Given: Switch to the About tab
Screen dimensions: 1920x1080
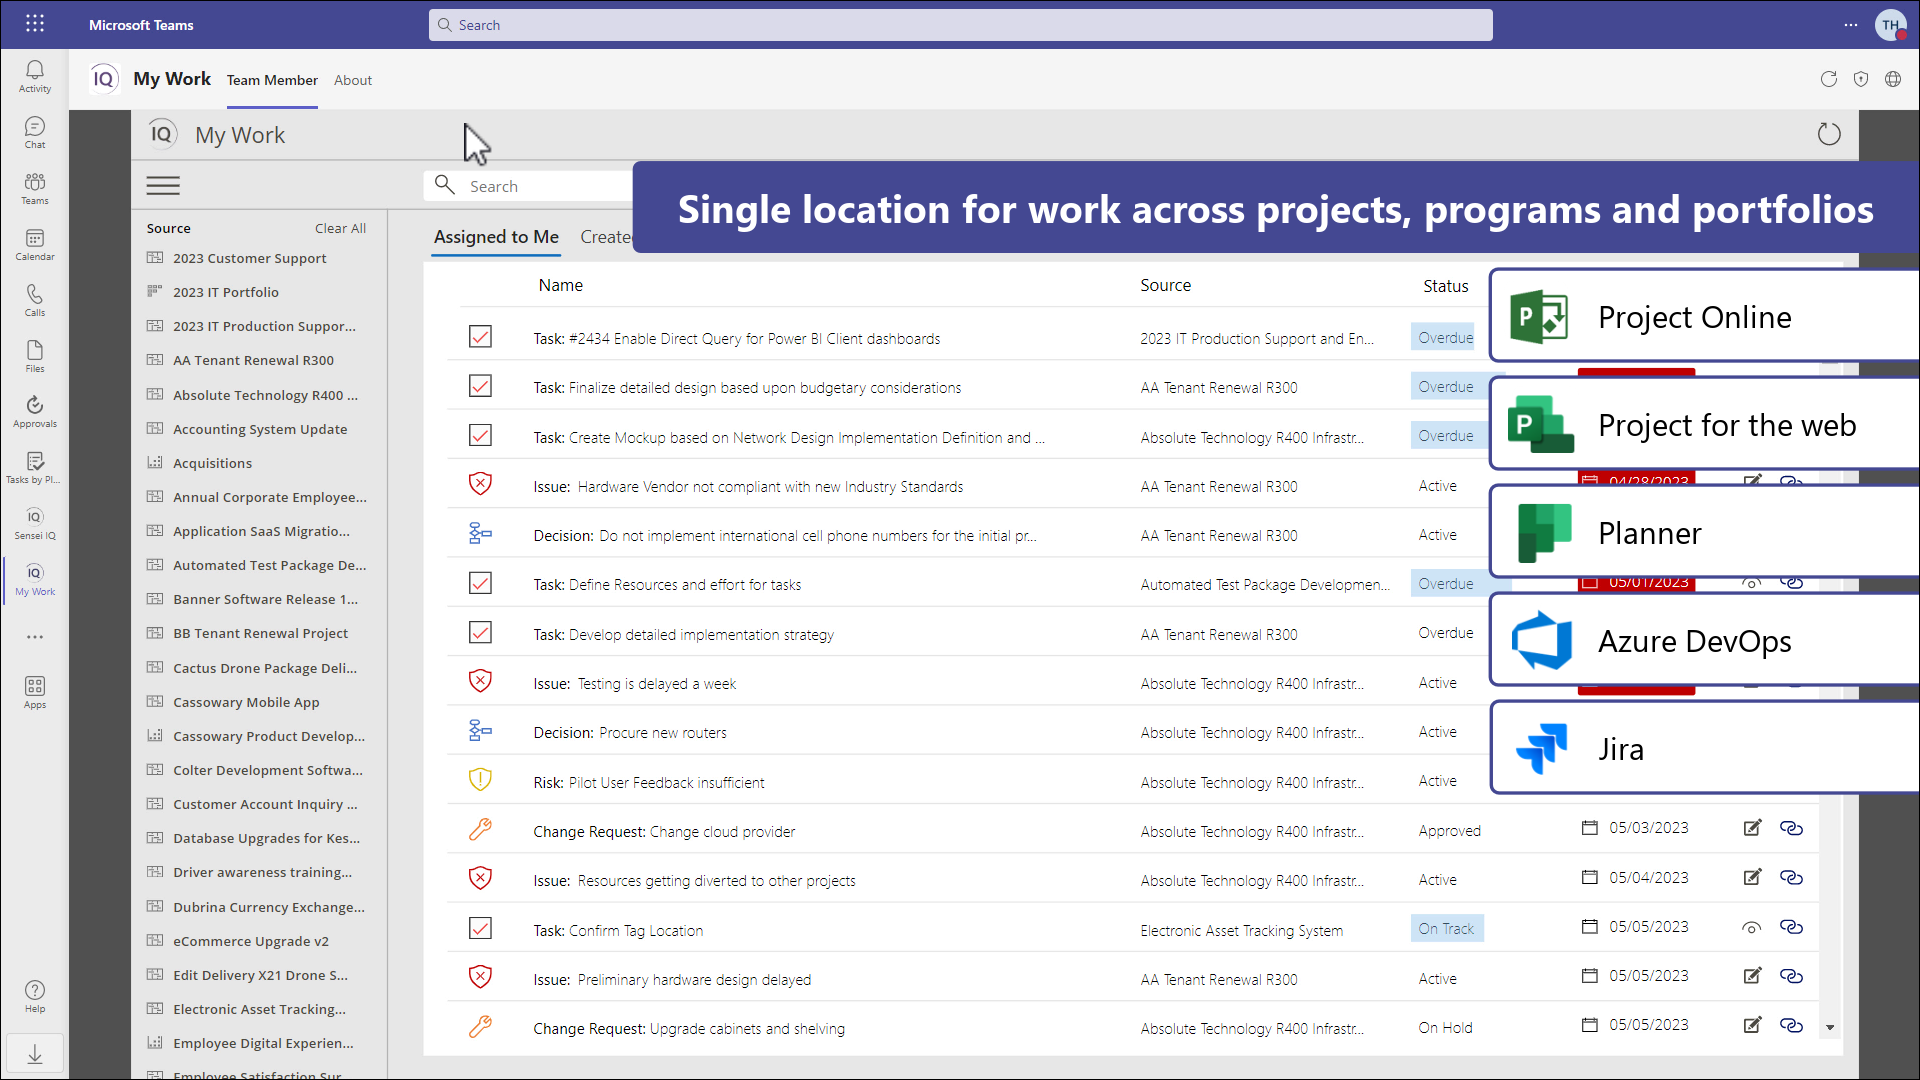Looking at the screenshot, I should (x=353, y=80).
